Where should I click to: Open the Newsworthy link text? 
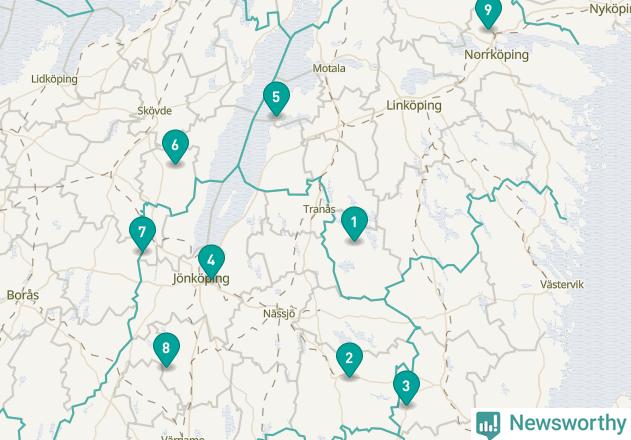567,423
